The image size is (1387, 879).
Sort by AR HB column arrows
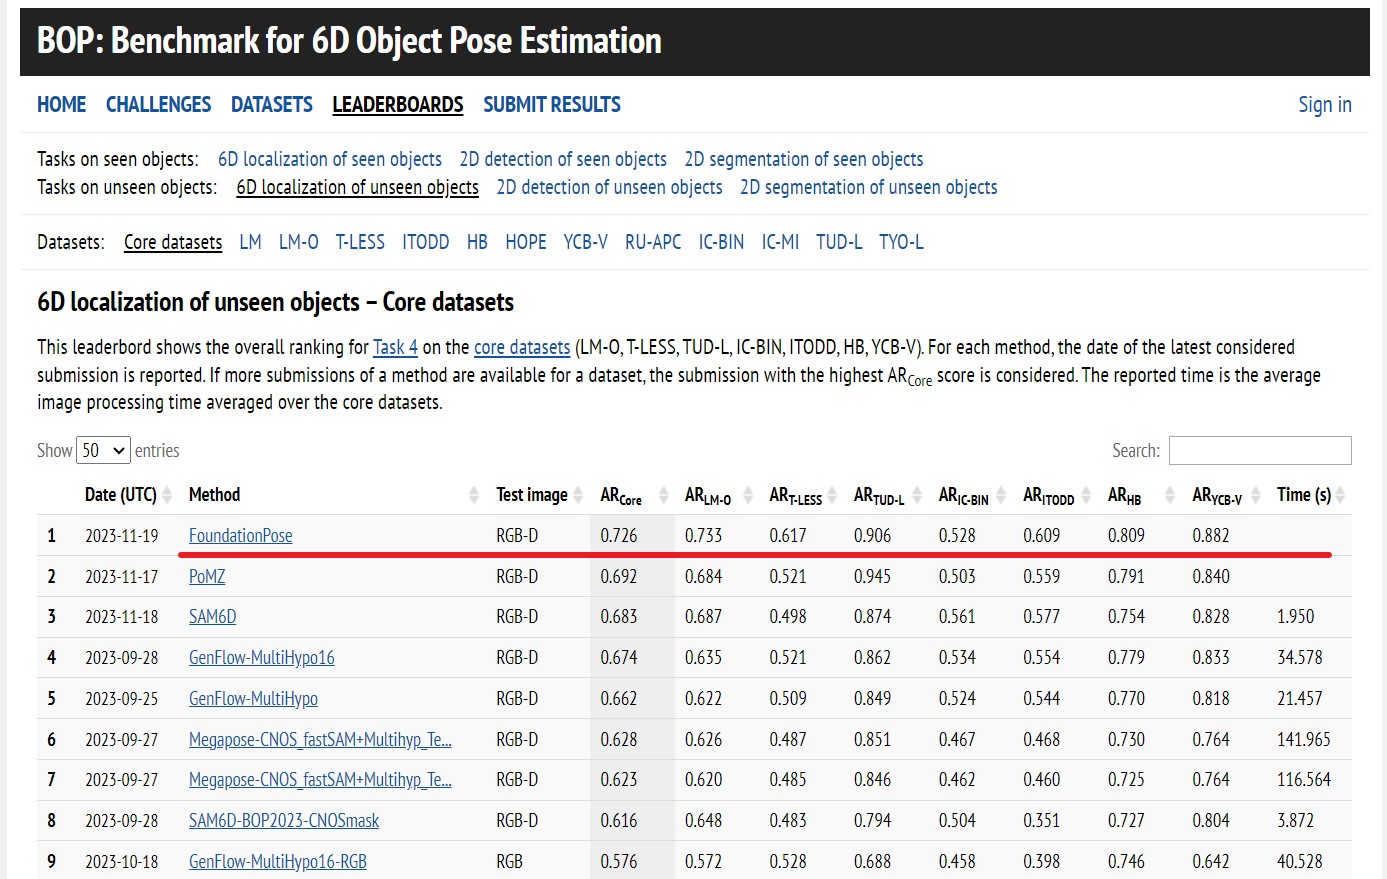(x=1170, y=495)
